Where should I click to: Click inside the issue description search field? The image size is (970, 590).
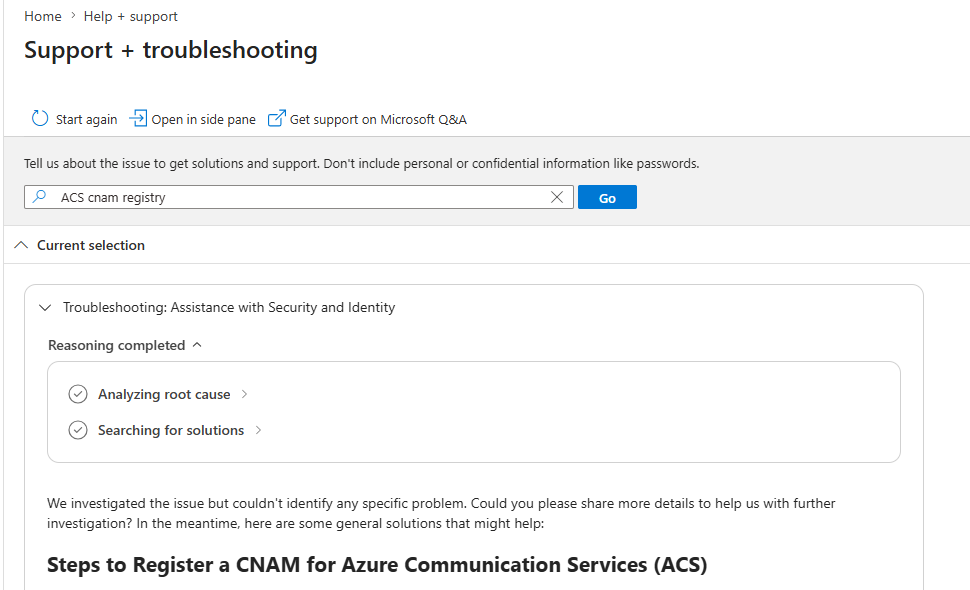pos(299,197)
